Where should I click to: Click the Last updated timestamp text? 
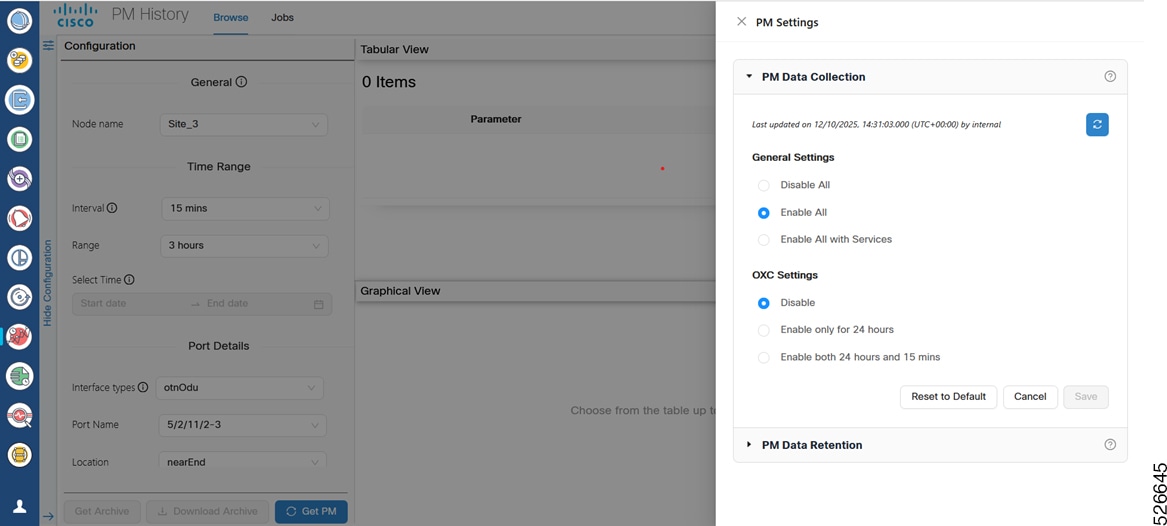click(876, 124)
